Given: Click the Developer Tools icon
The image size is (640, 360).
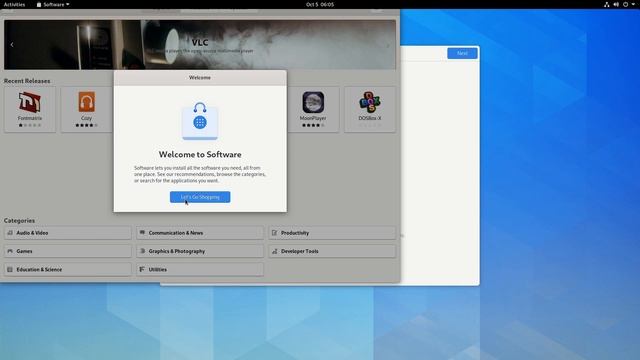Looking at the screenshot, I should (x=274, y=251).
